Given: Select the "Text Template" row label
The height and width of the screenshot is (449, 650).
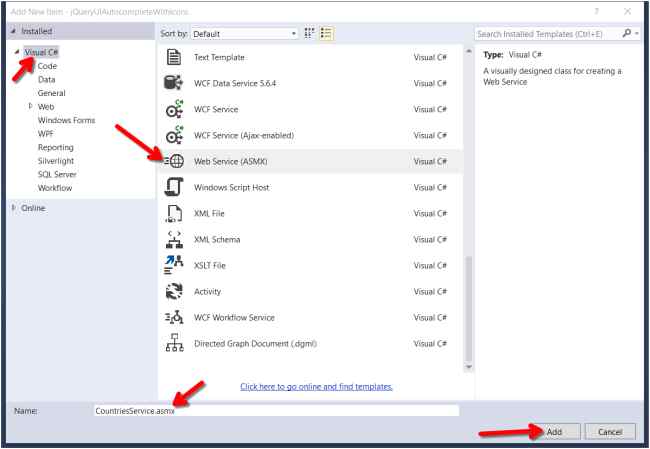Looking at the screenshot, I should pos(219,57).
